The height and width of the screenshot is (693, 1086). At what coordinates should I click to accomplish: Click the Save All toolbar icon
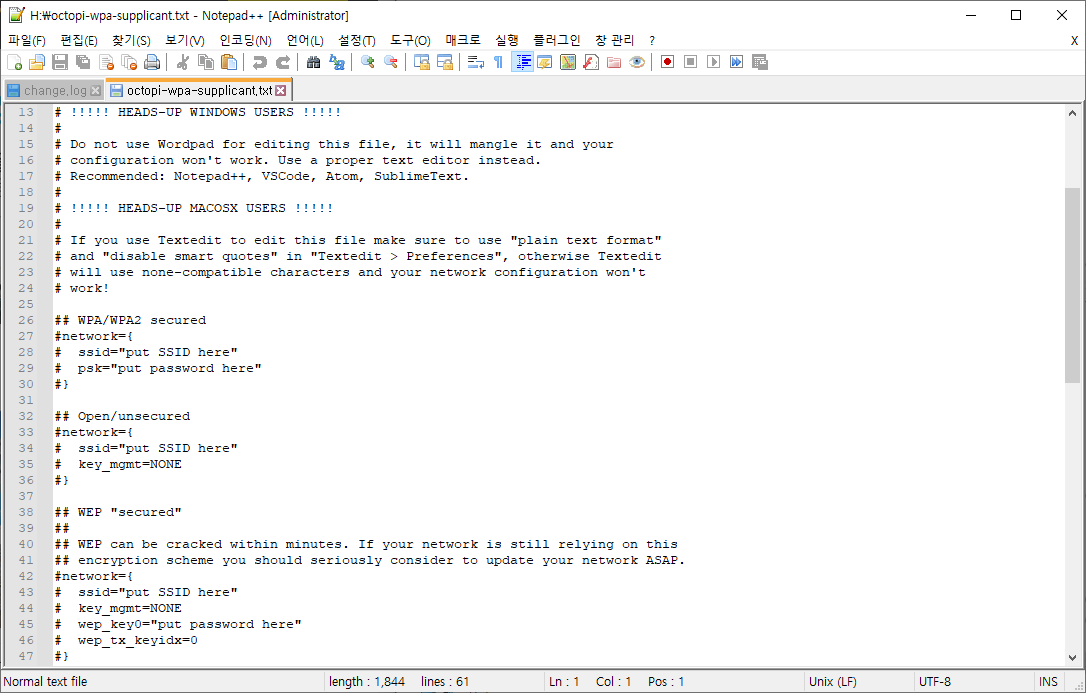click(x=83, y=62)
